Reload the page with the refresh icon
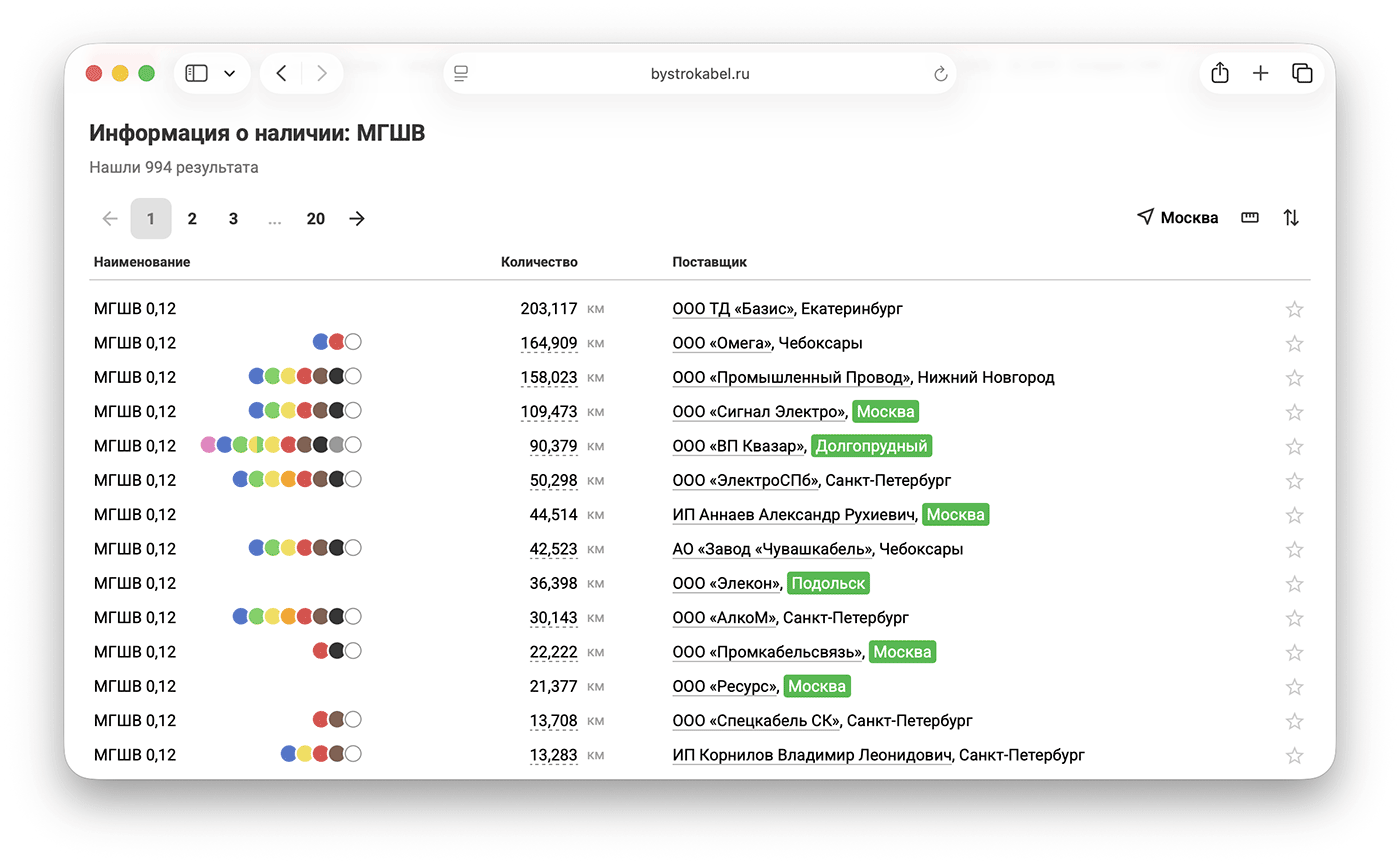The image size is (1400, 864). (939, 74)
